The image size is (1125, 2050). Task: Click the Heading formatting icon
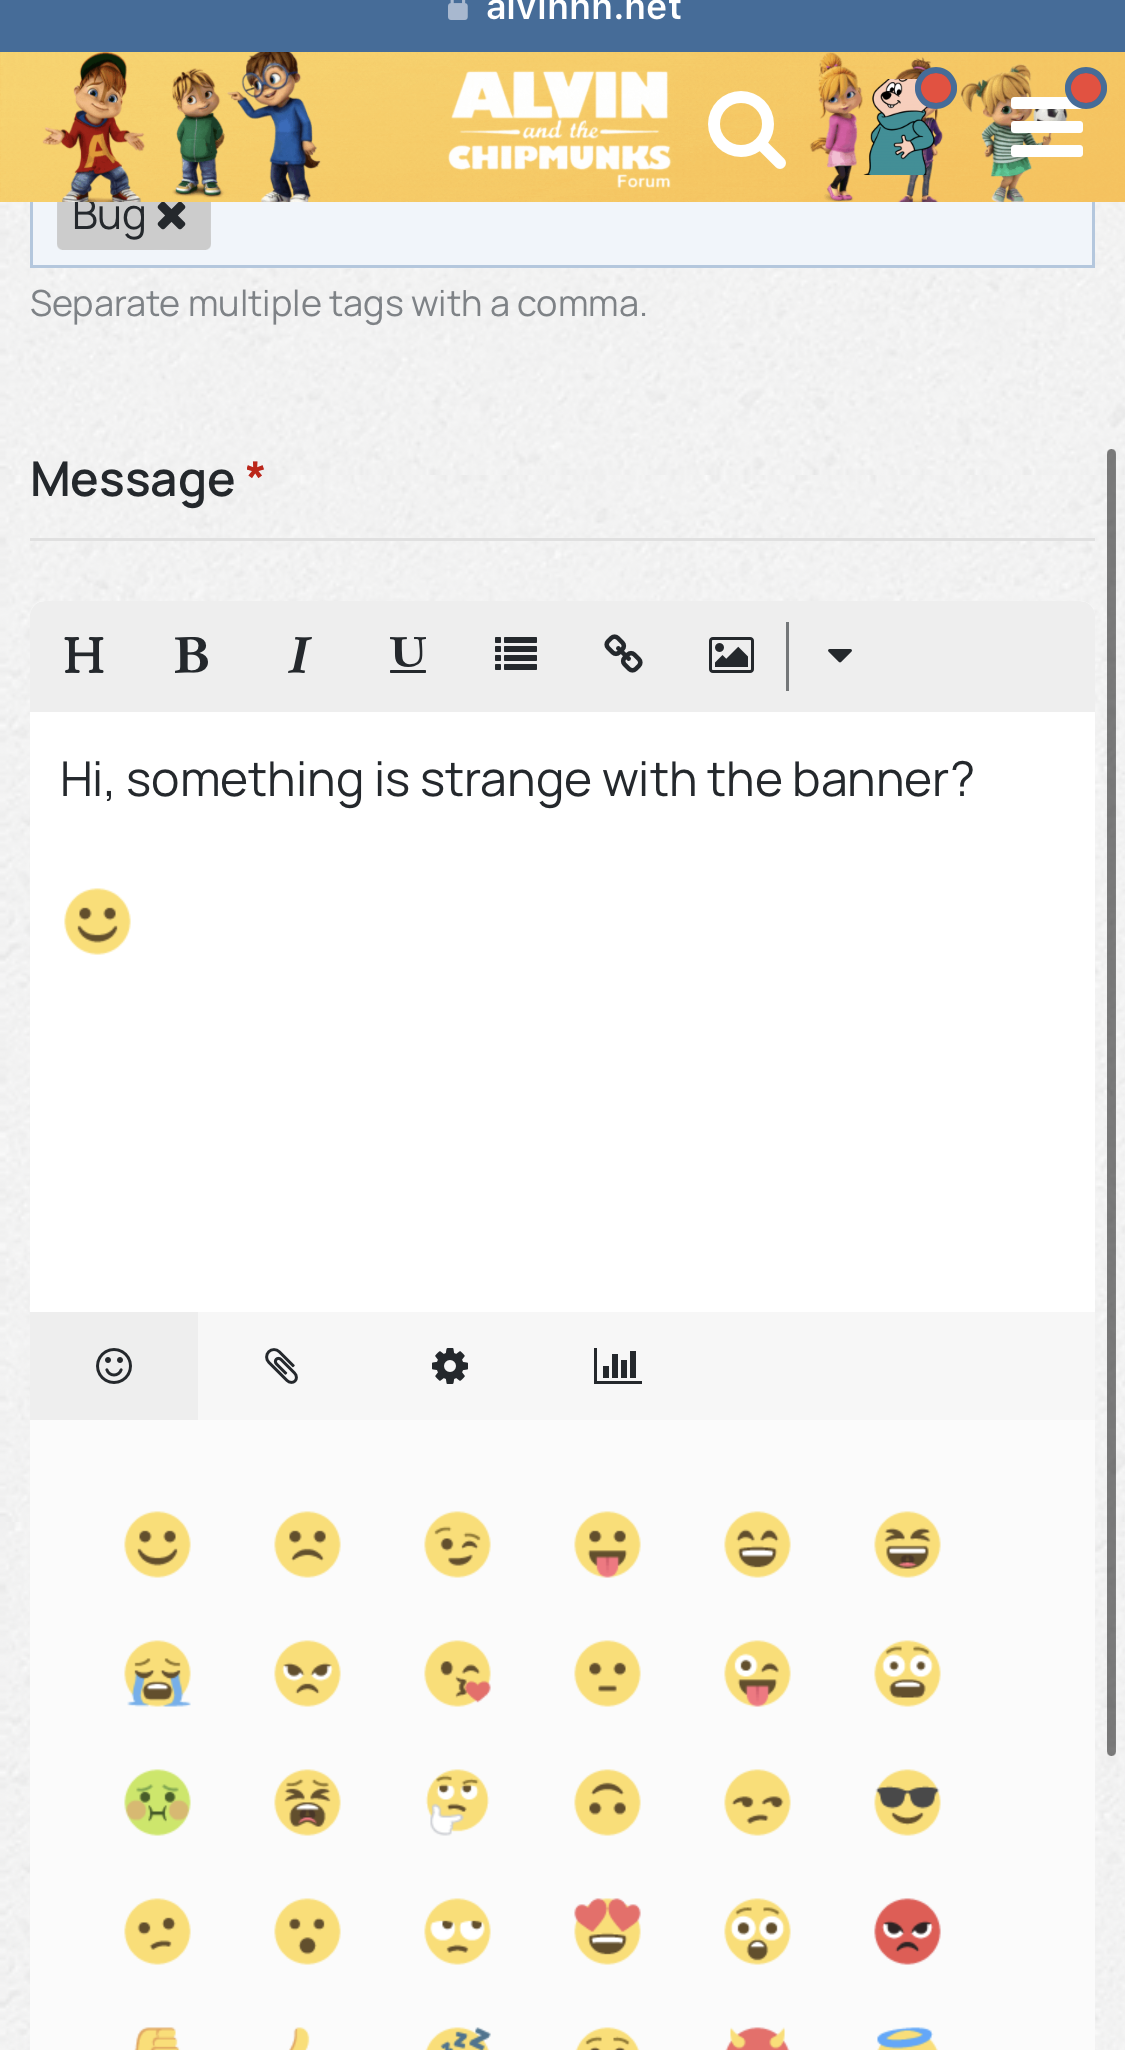click(x=84, y=656)
